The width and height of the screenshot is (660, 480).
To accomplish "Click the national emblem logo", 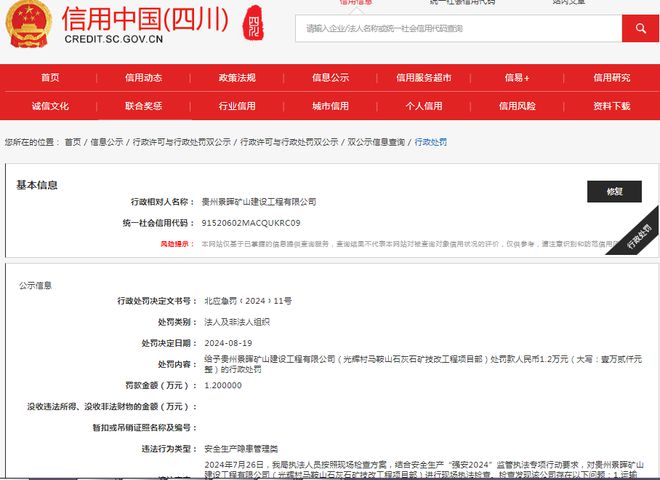I will (29, 24).
